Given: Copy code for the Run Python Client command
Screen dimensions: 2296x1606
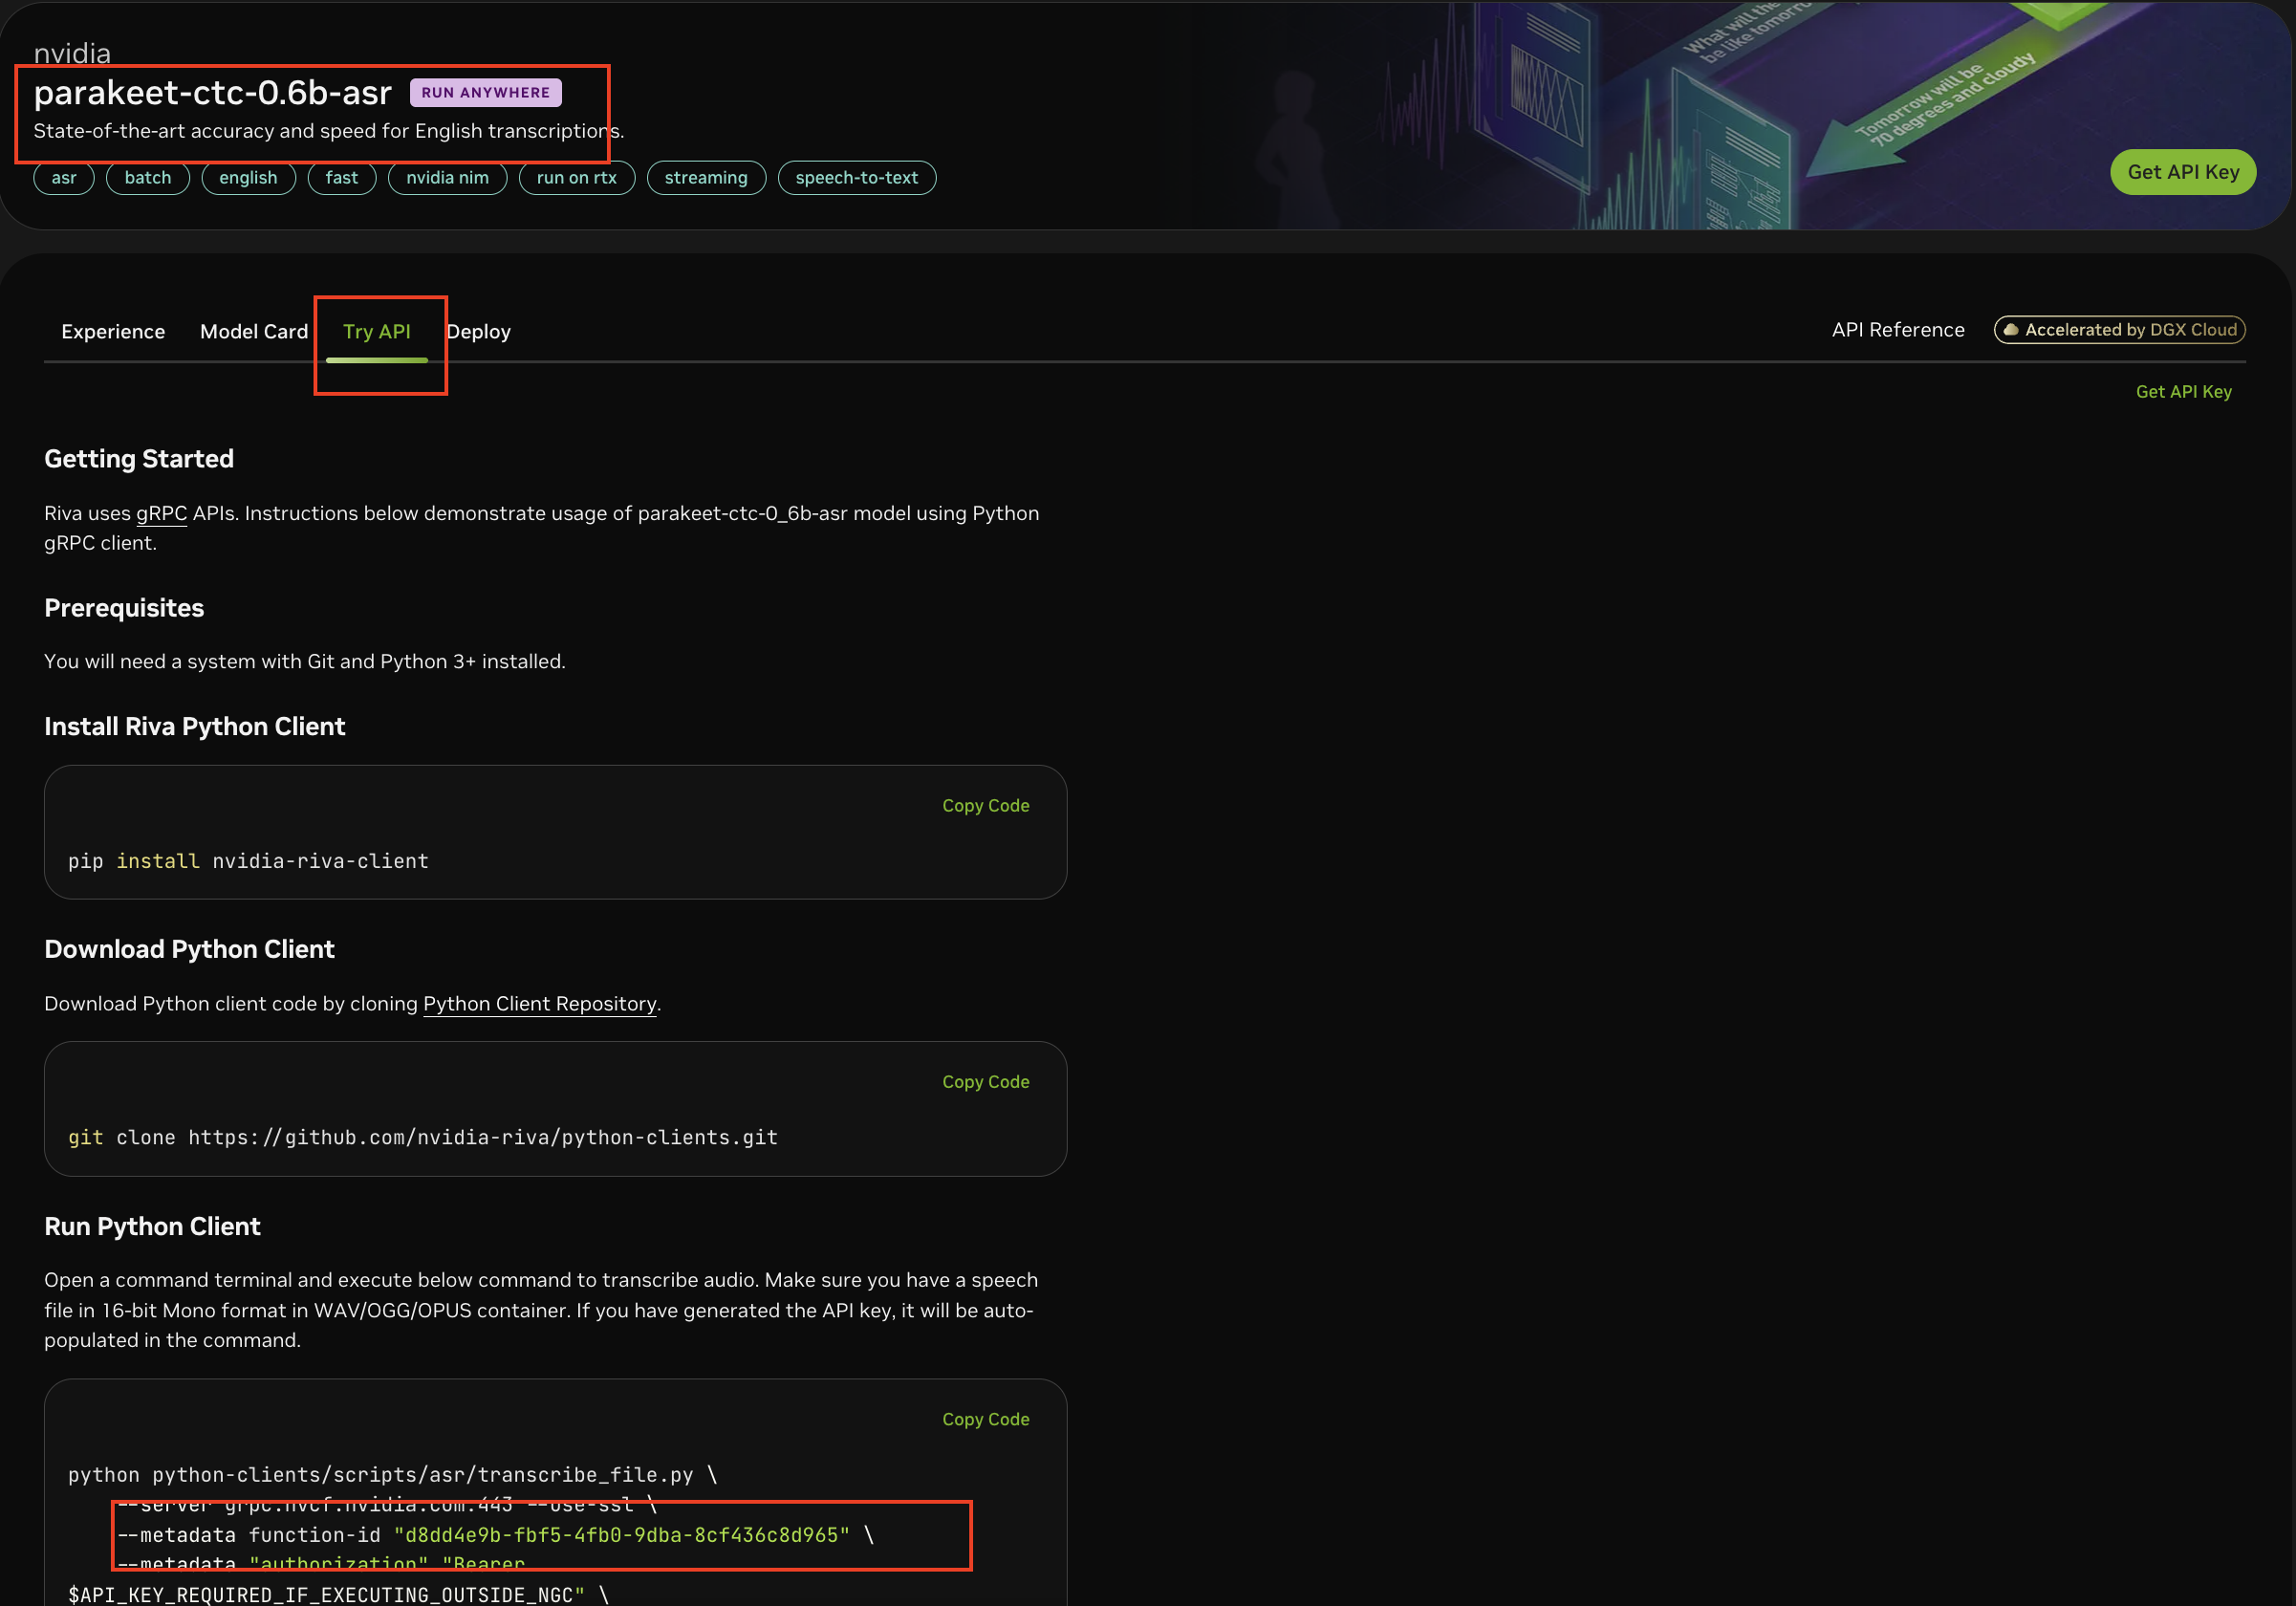Looking at the screenshot, I should 985,1419.
